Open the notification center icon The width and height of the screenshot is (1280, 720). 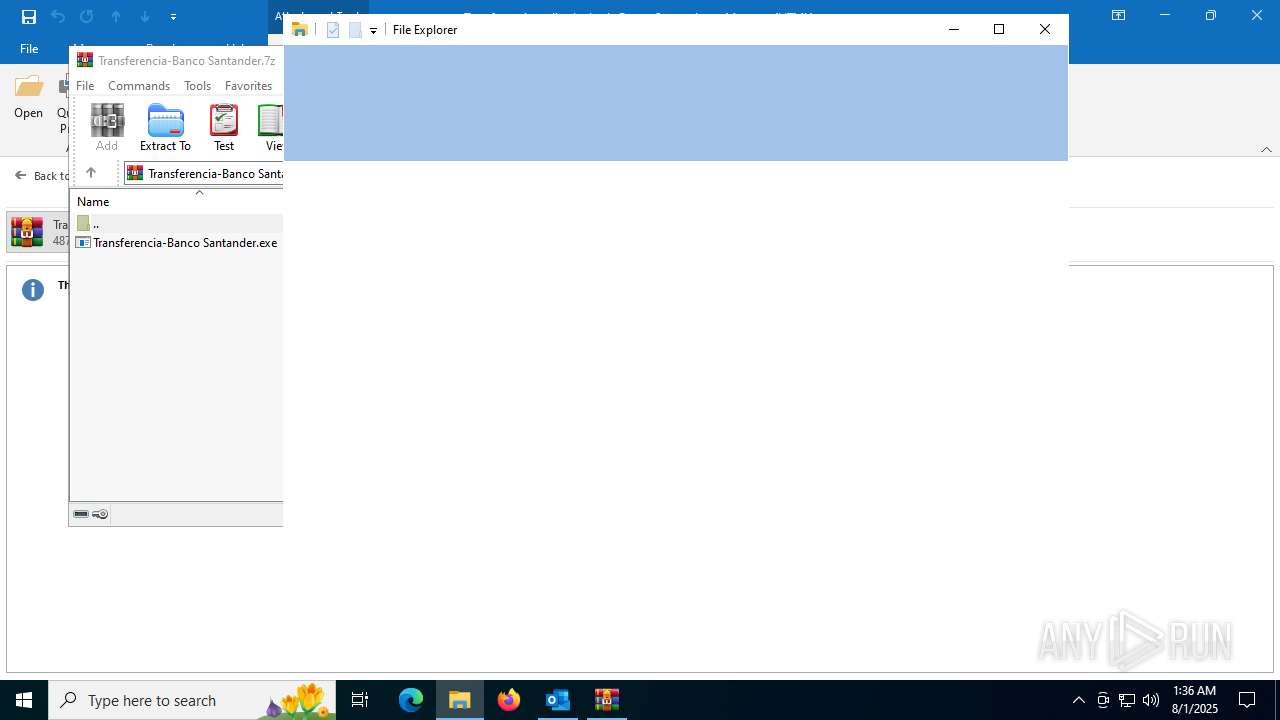1247,700
